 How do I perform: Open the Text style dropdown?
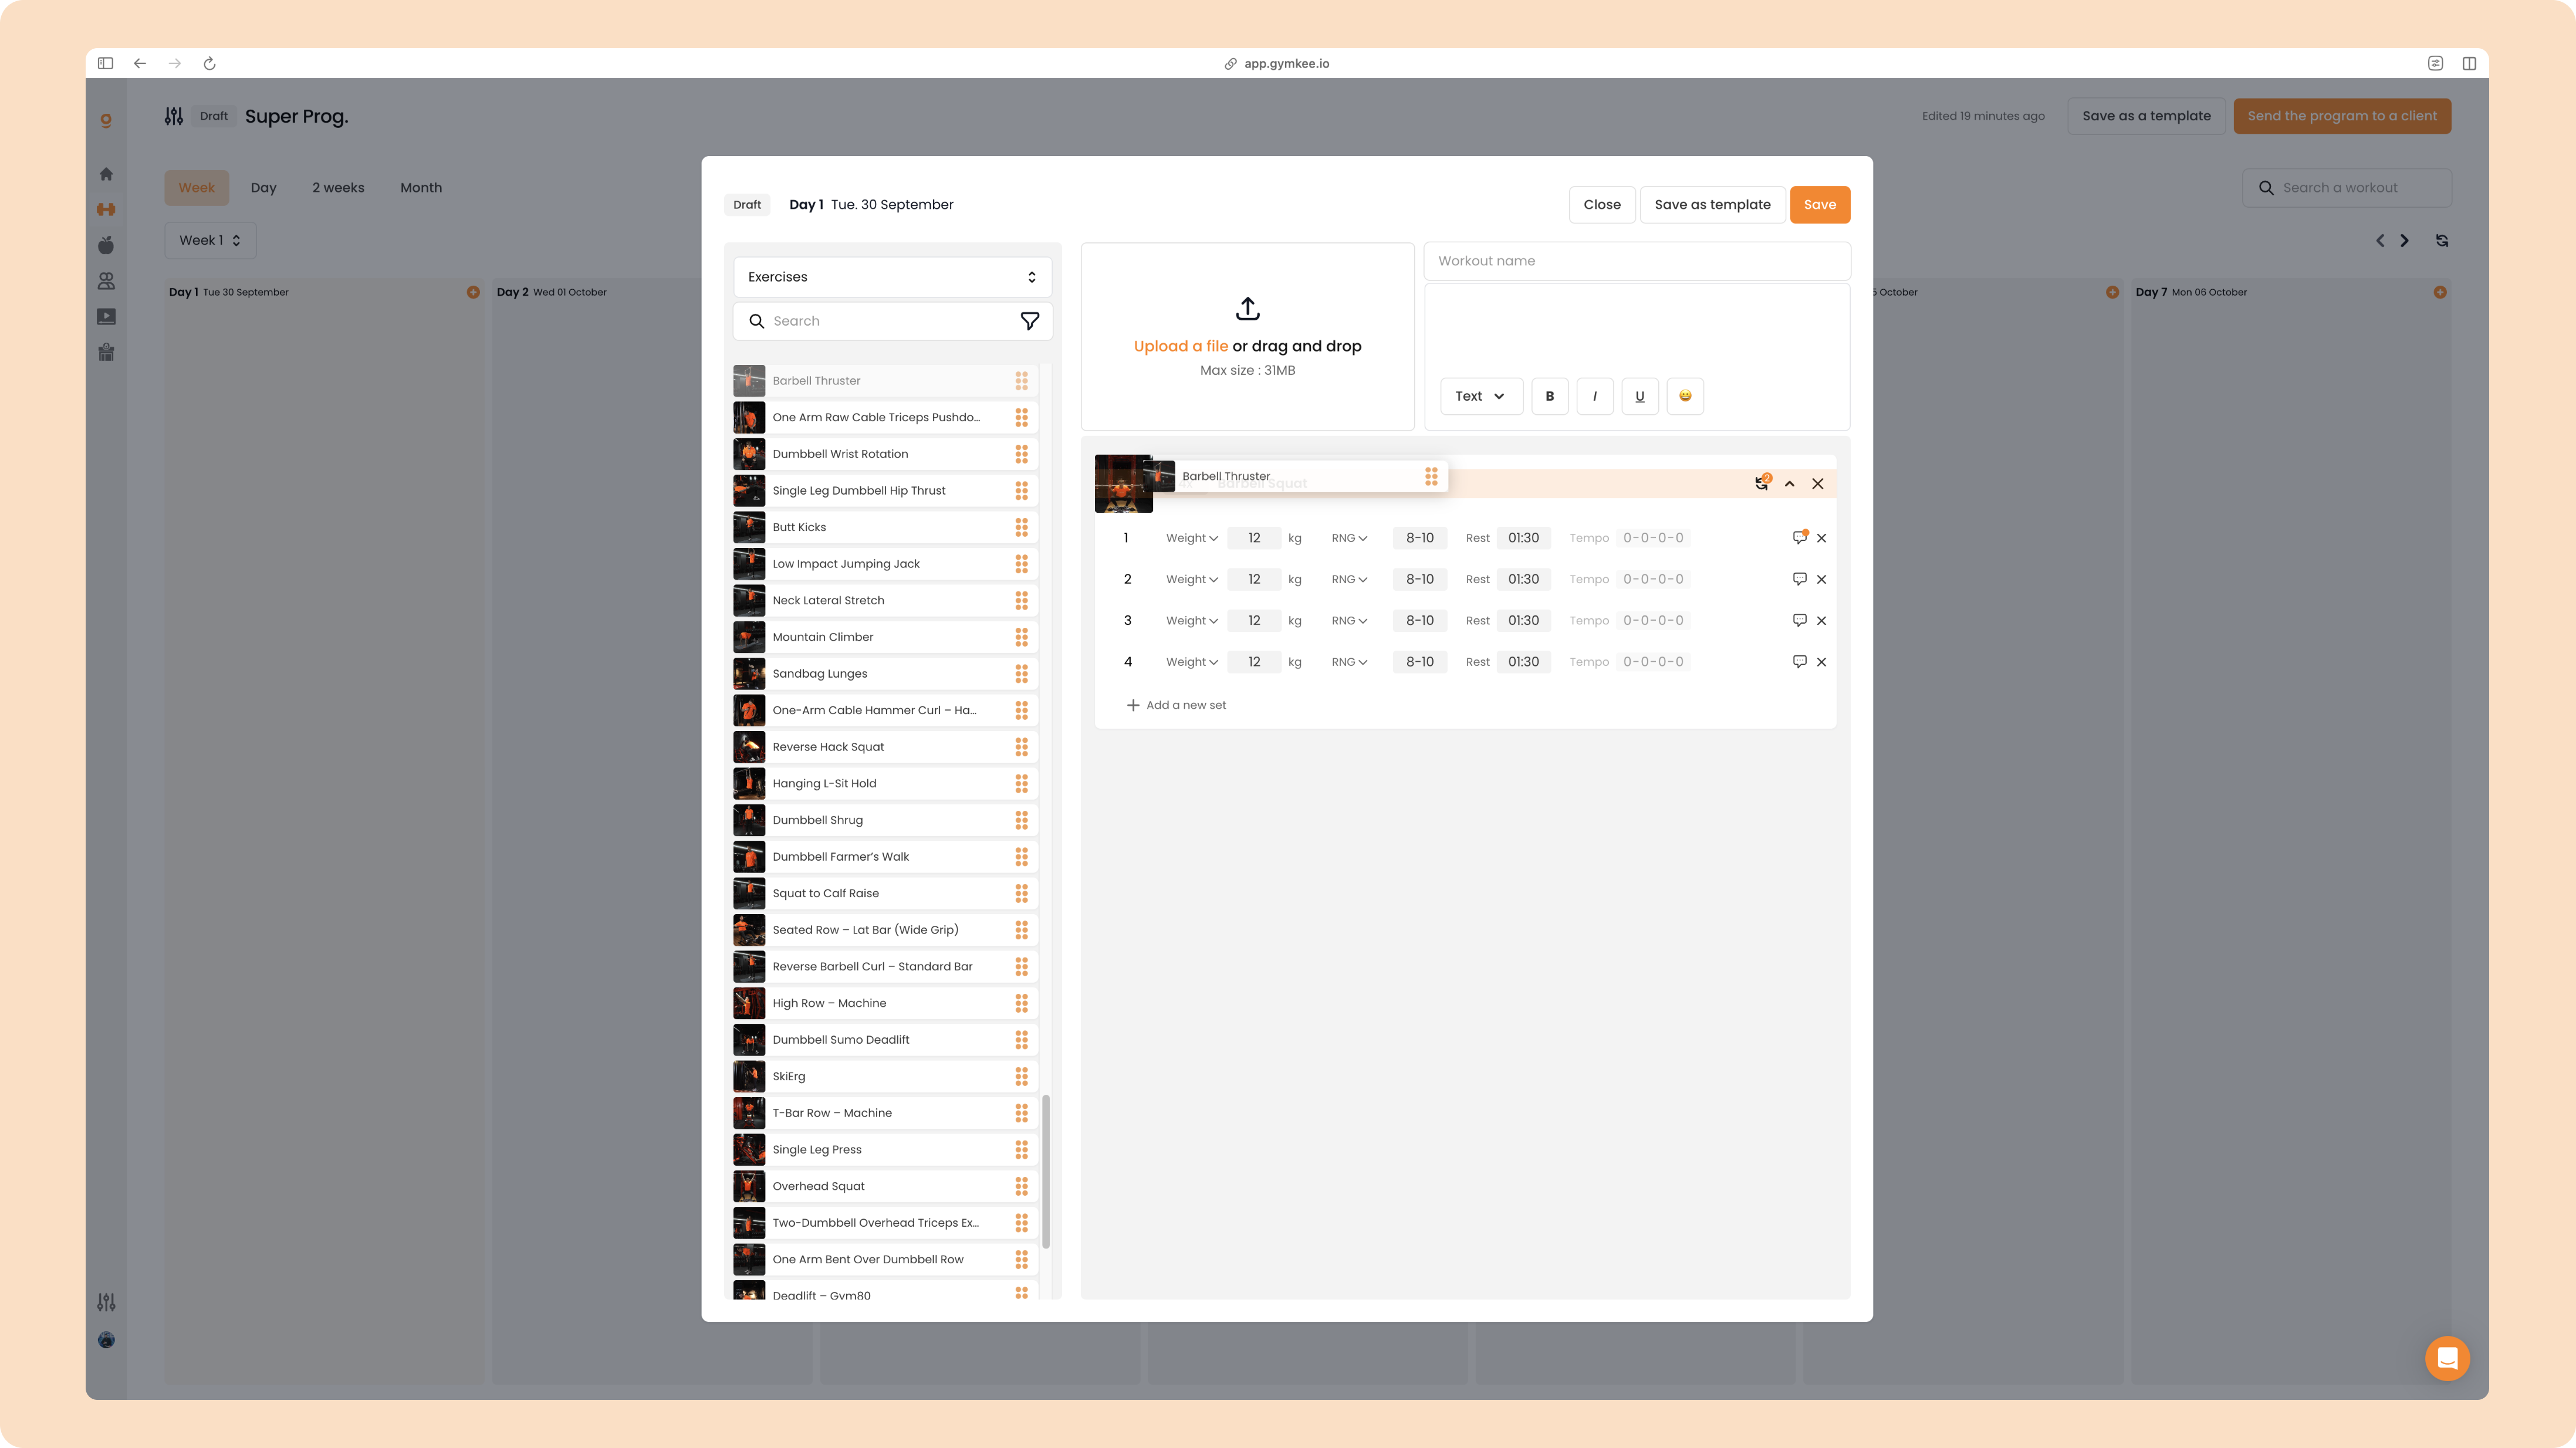(1481, 396)
